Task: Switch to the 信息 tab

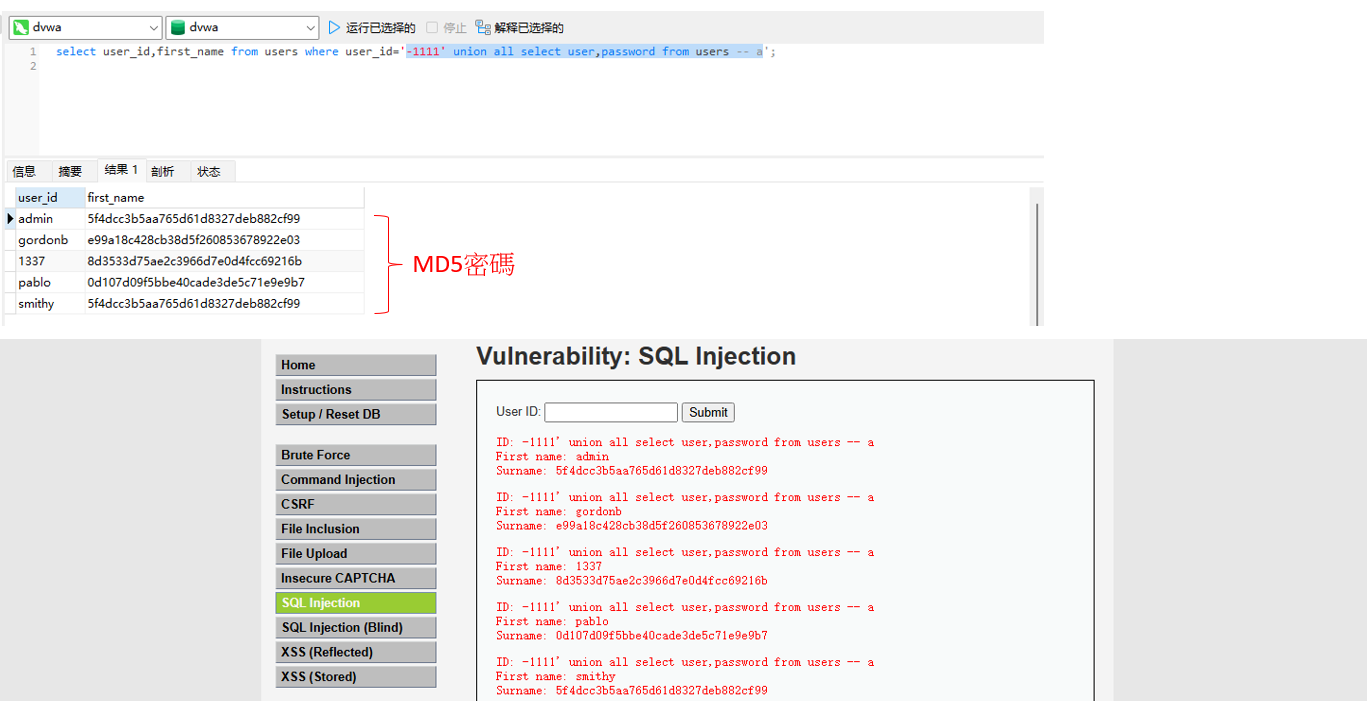Action: tap(24, 171)
